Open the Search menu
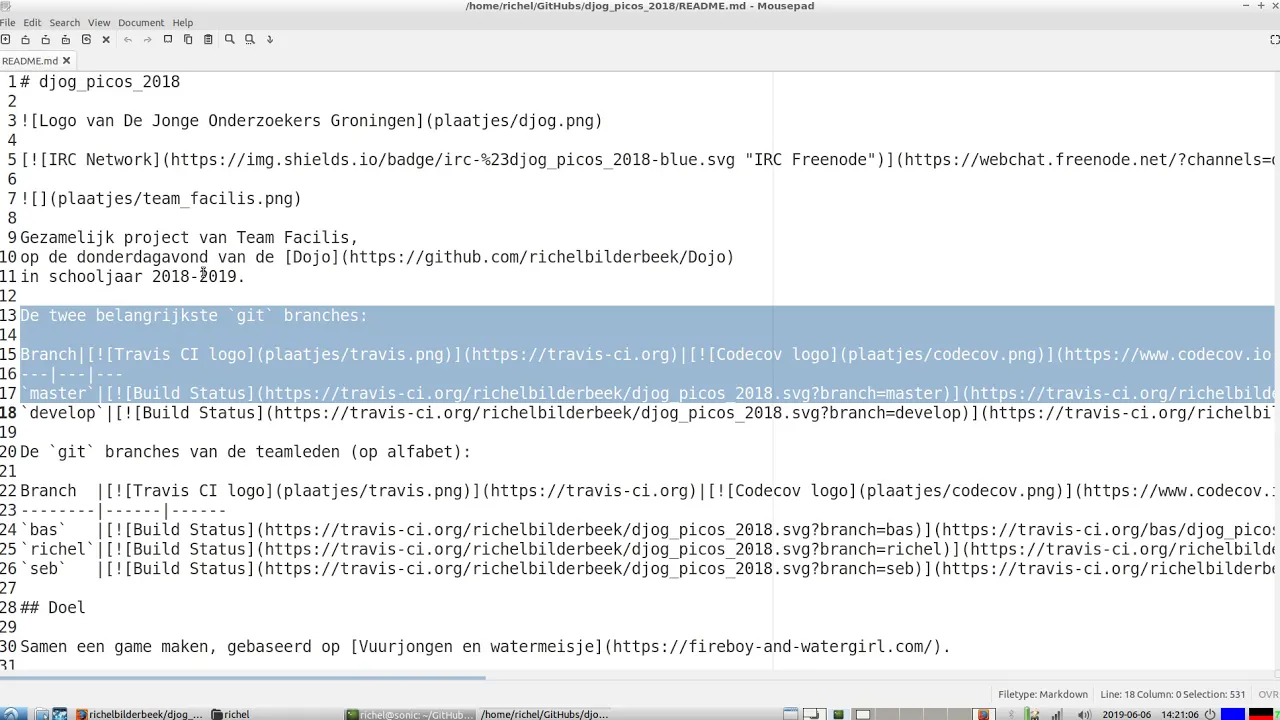Viewport: 1280px width, 720px height. tap(64, 22)
